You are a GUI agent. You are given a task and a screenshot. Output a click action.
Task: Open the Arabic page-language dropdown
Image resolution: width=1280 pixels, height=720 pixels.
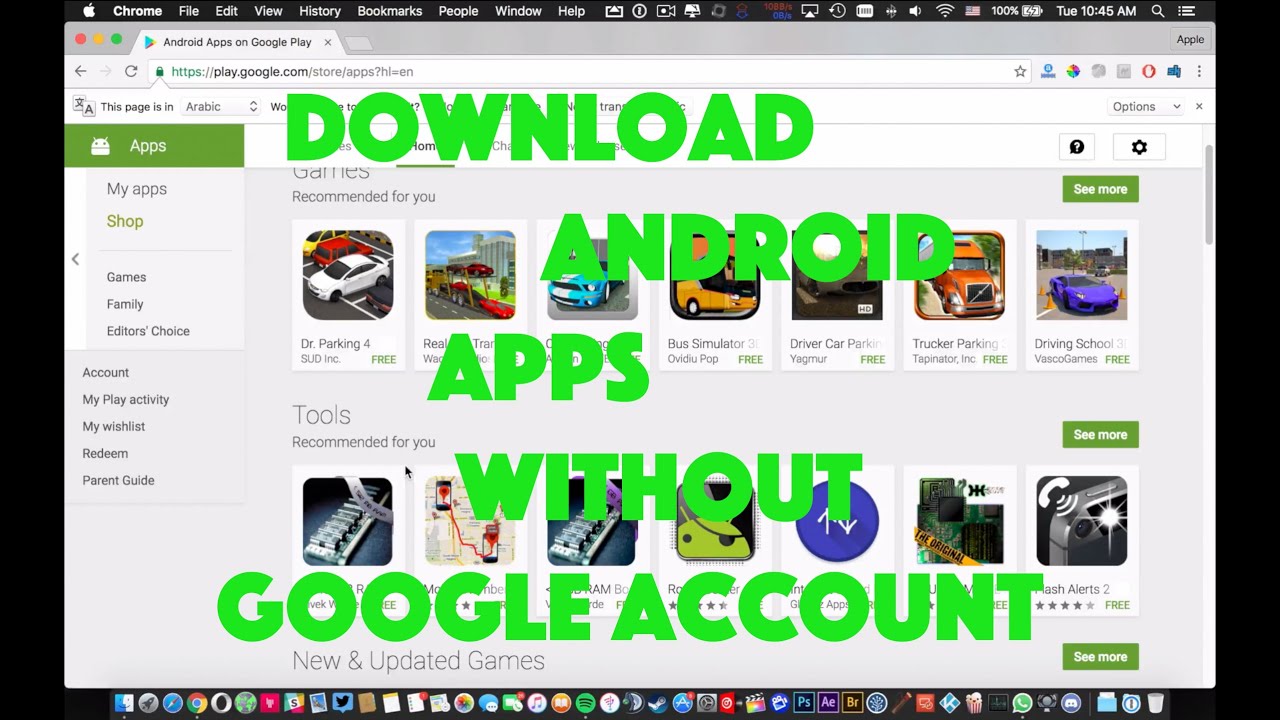tap(221, 106)
